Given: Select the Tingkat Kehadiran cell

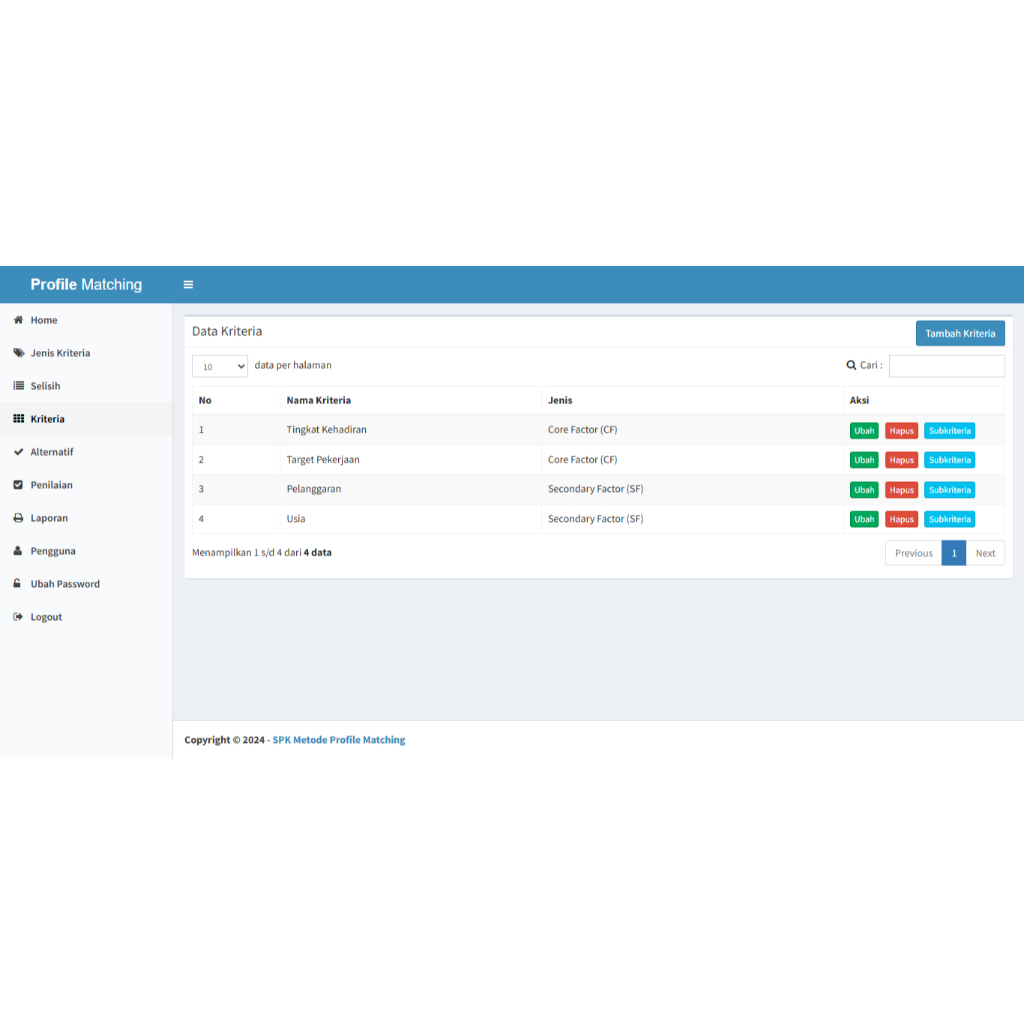Looking at the screenshot, I should 411,430.
